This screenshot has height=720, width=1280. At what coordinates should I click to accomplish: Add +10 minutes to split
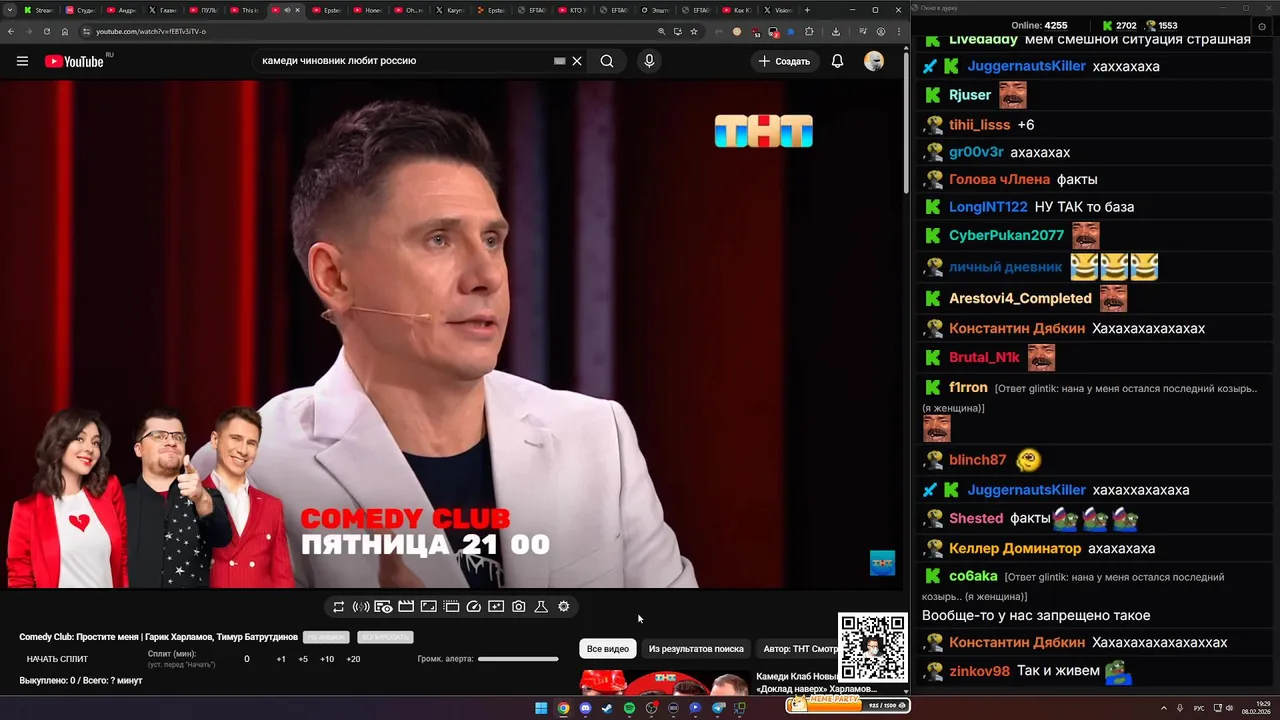point(327,659)
